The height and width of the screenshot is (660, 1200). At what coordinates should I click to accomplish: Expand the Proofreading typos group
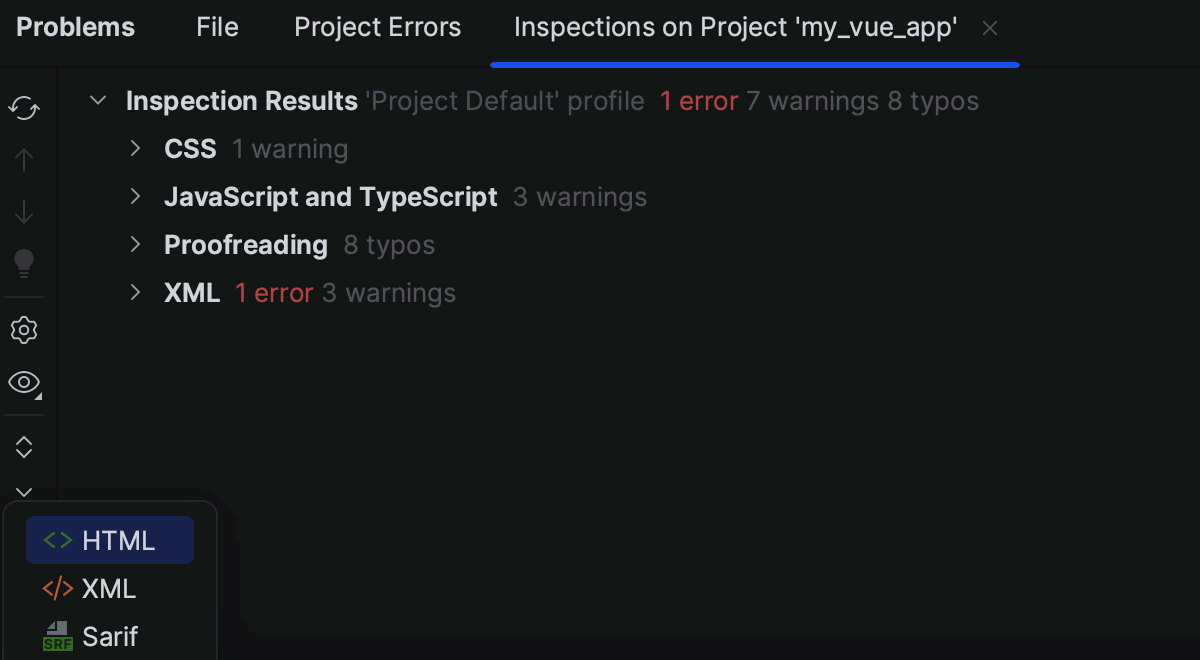pos(136,244)
